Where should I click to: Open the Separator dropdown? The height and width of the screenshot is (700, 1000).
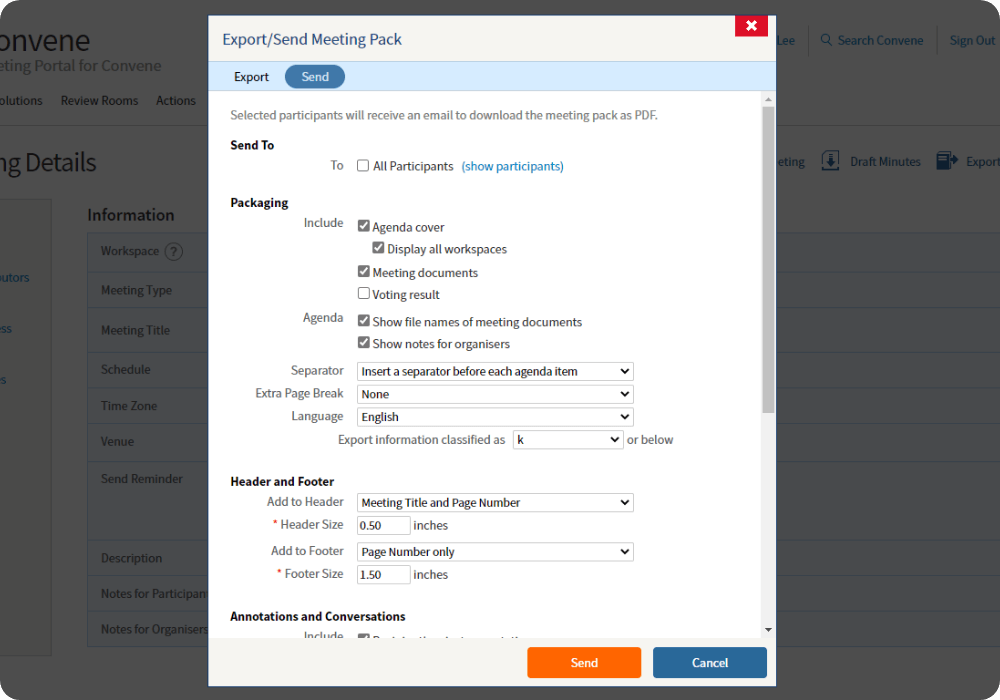coord(495,371)
